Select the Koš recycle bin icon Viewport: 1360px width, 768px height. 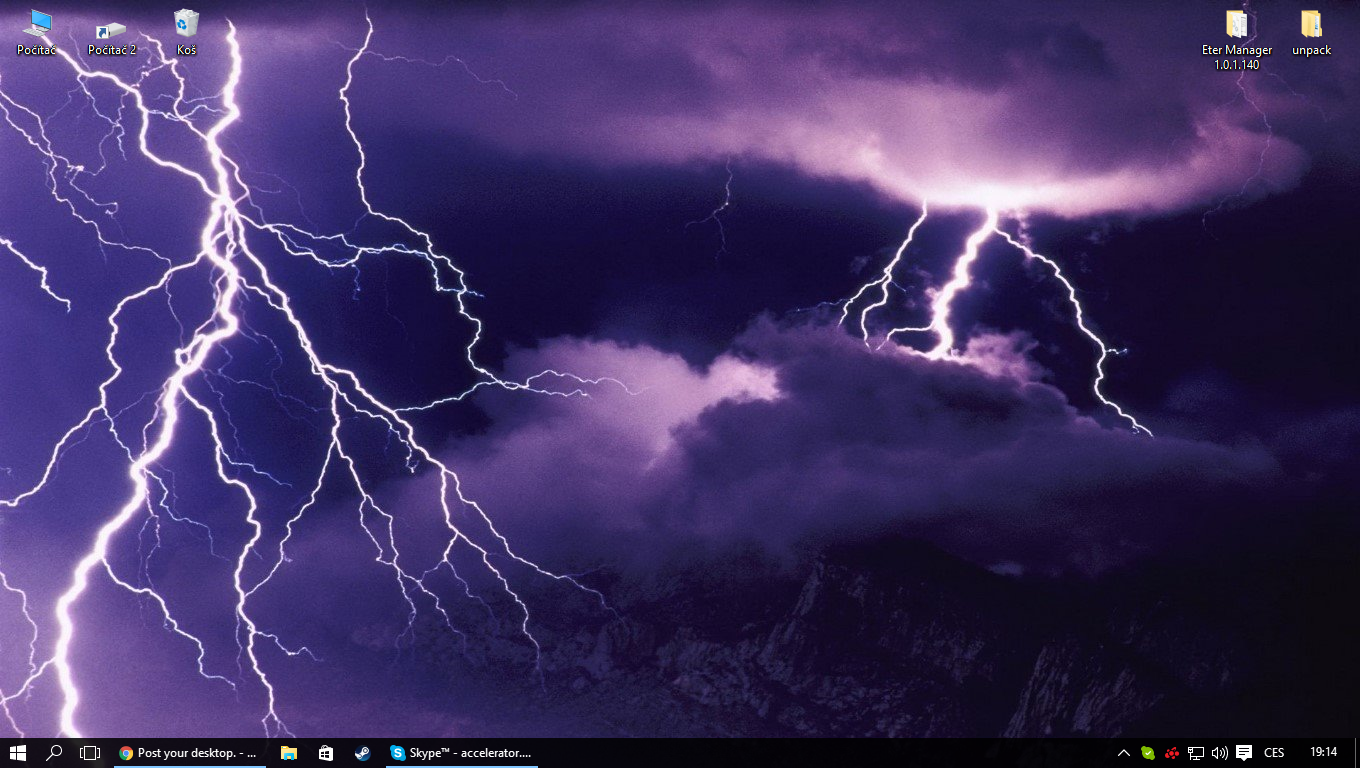click(x=186, y=32)
